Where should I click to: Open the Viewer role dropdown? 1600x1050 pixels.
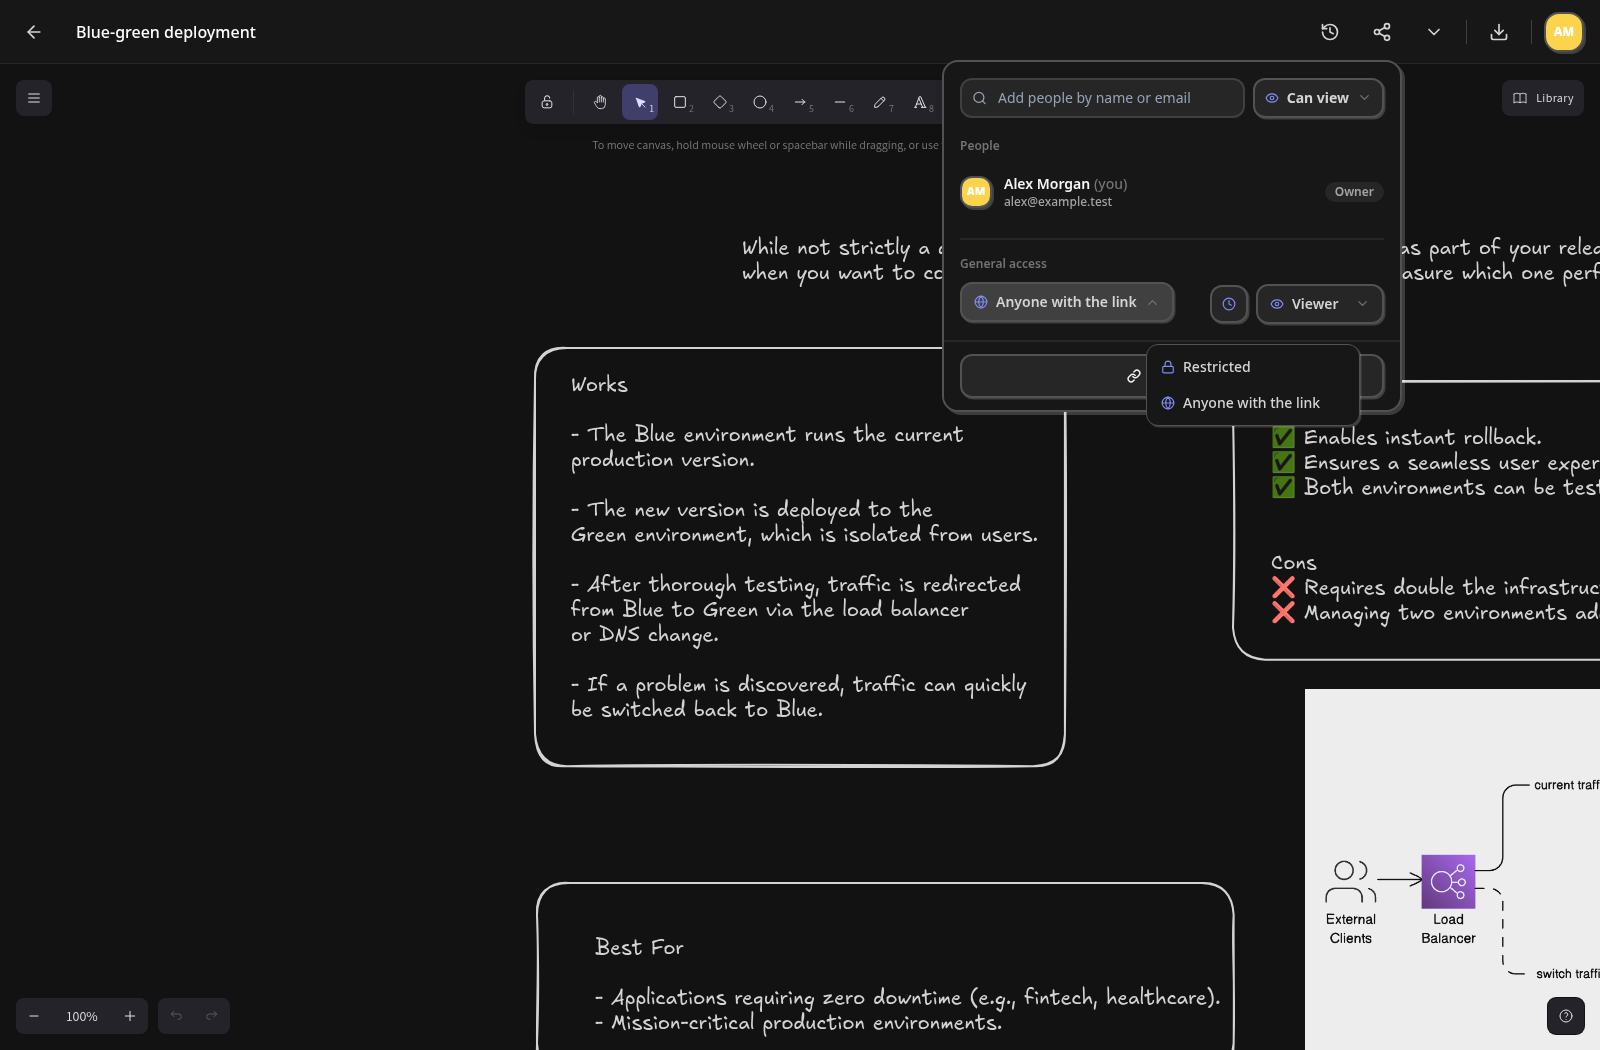(x=1320, y=304)
